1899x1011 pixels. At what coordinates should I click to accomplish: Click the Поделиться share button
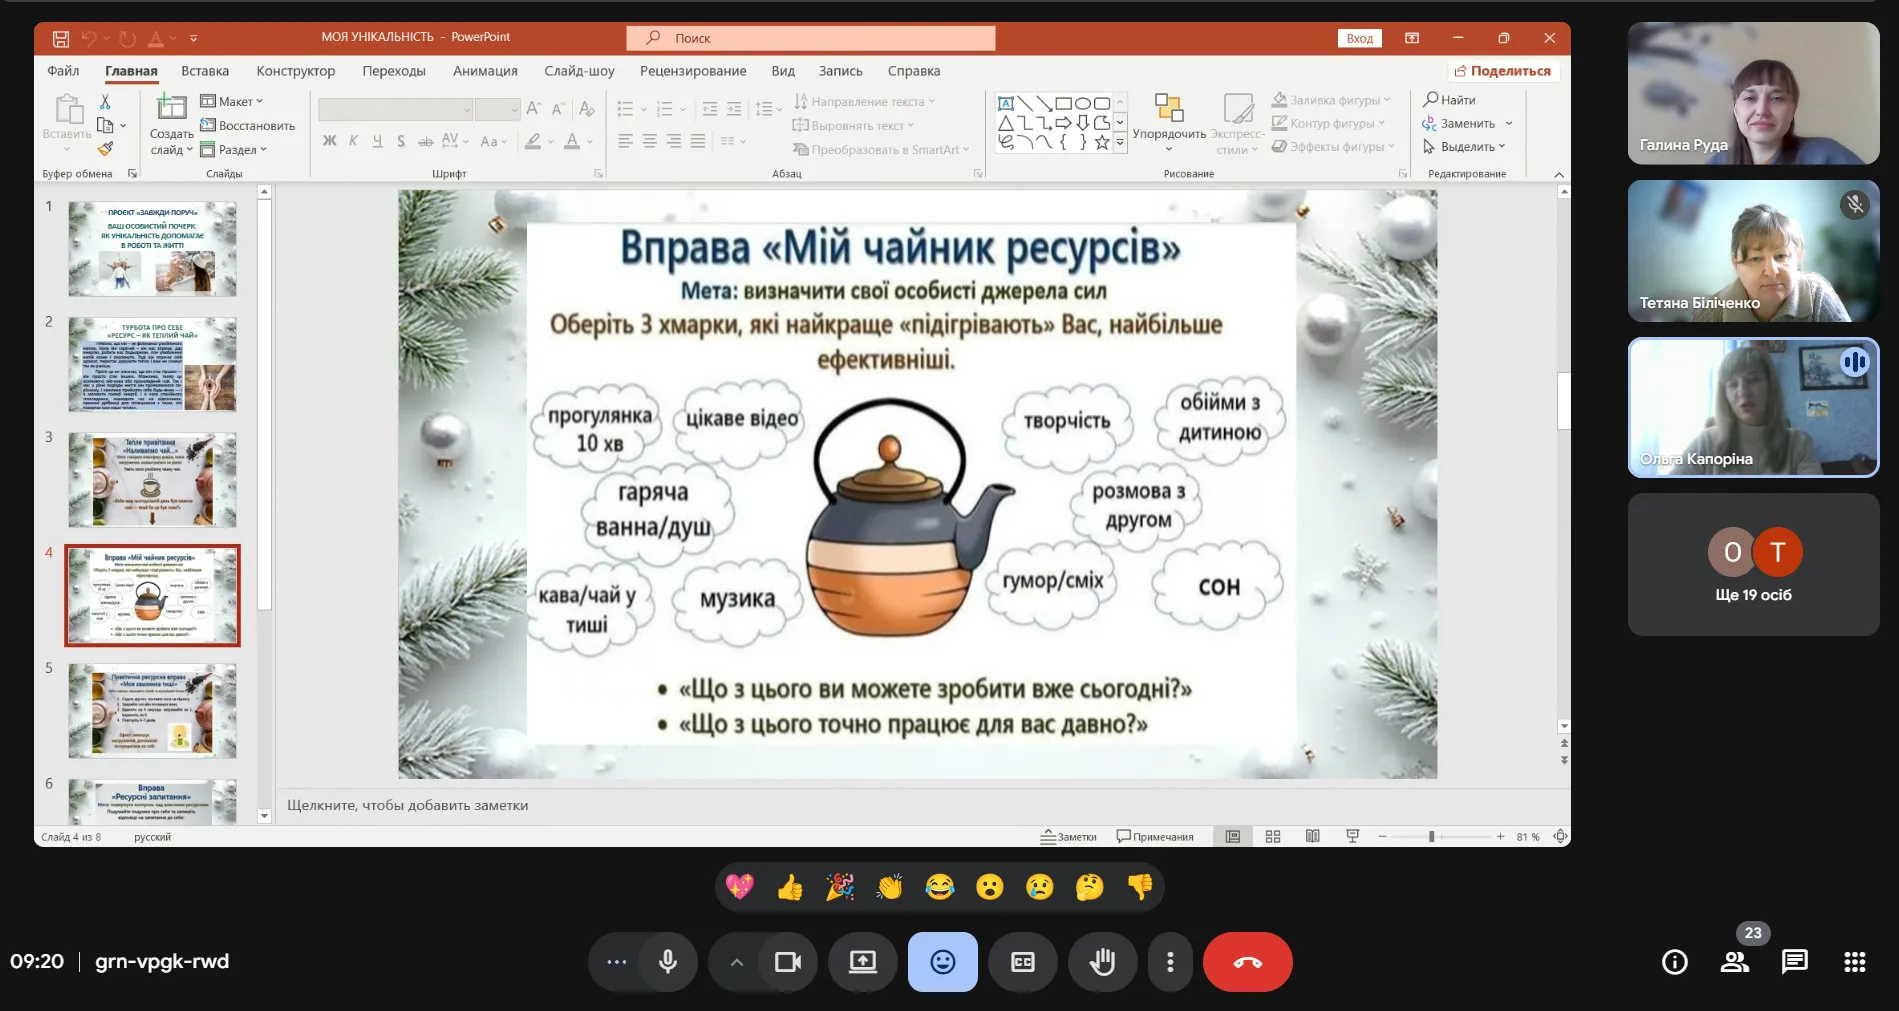click(1502, 71)
